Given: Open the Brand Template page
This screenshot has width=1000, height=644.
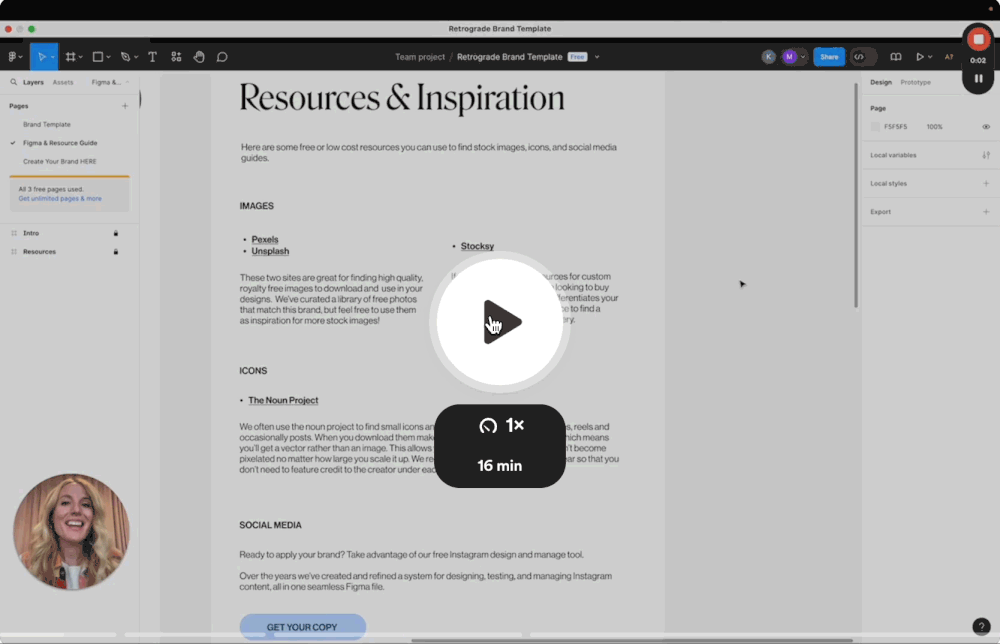Looking at the screenshot, I should 47,124.
